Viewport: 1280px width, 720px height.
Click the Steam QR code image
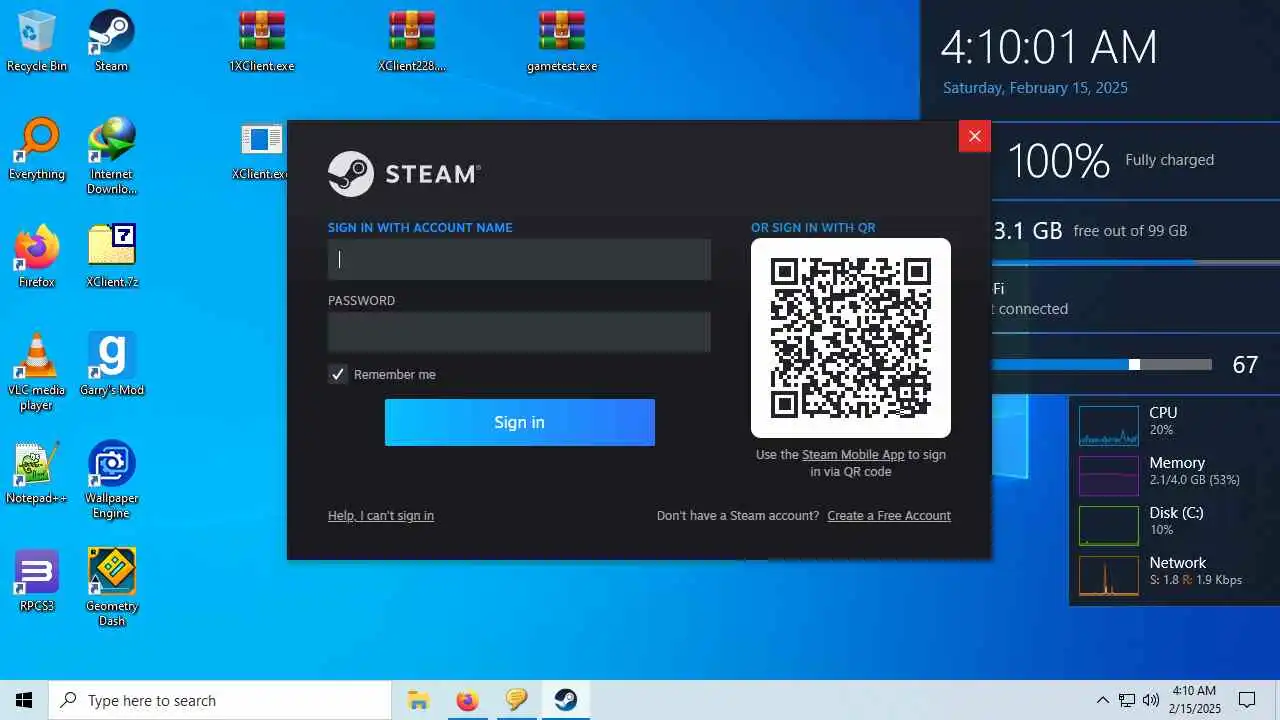pos(851,338)
